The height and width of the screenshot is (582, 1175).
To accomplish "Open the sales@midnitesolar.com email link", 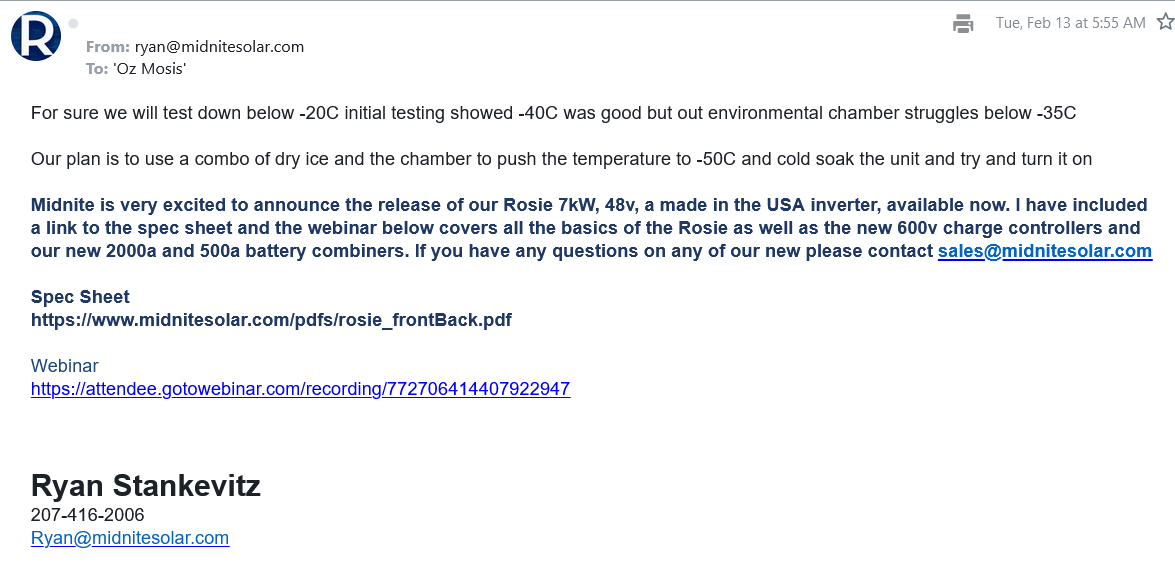I will pyautogui.click(x=1044, y=251).
